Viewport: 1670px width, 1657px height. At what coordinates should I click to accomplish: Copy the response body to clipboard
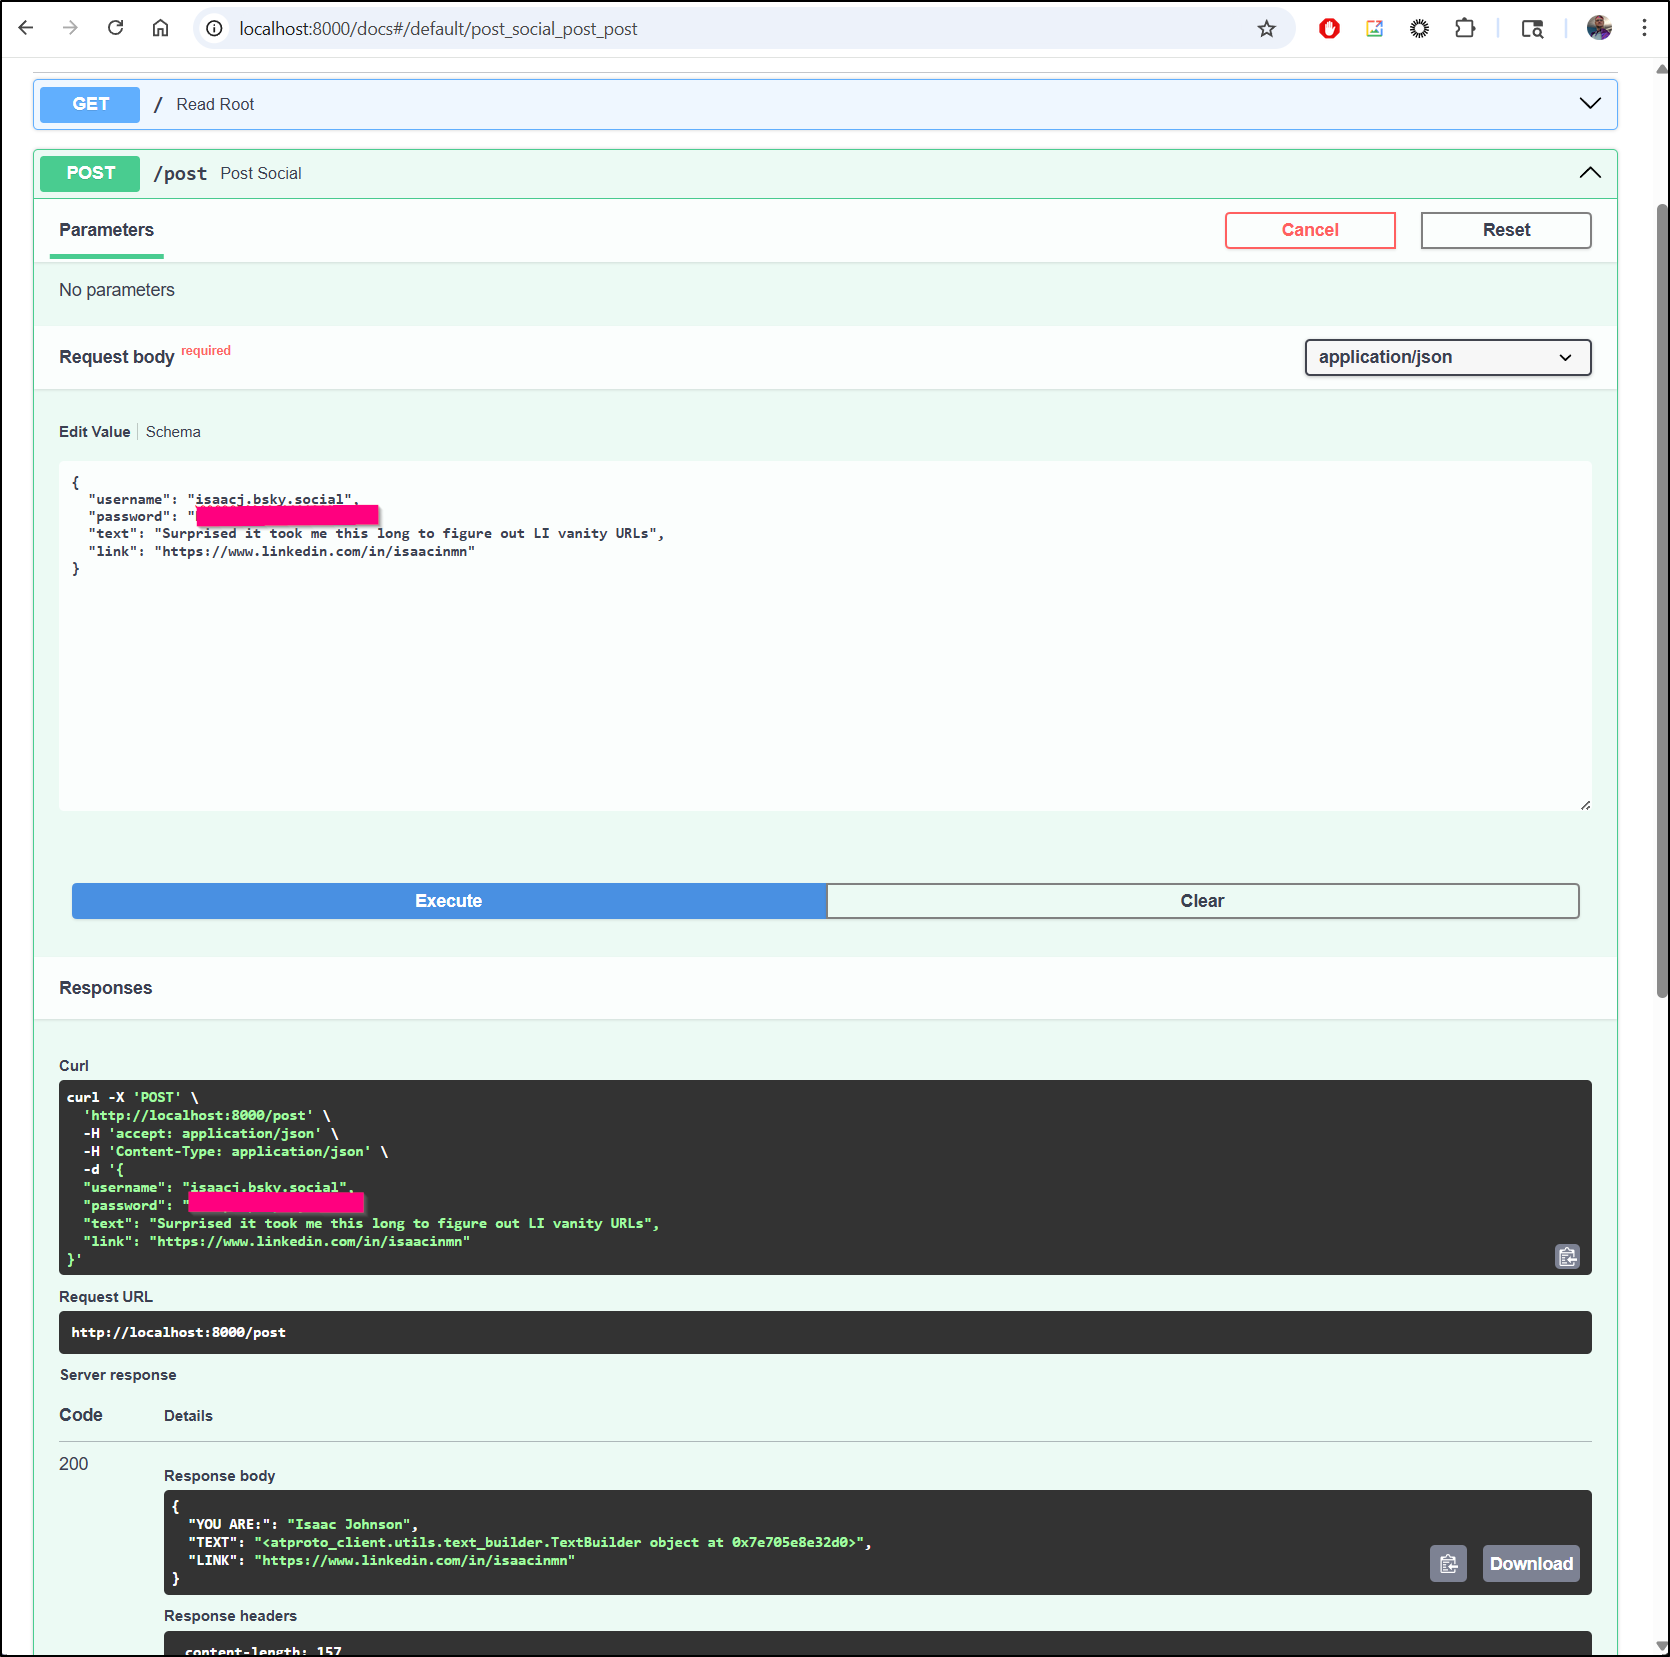click(1447, 1564)
